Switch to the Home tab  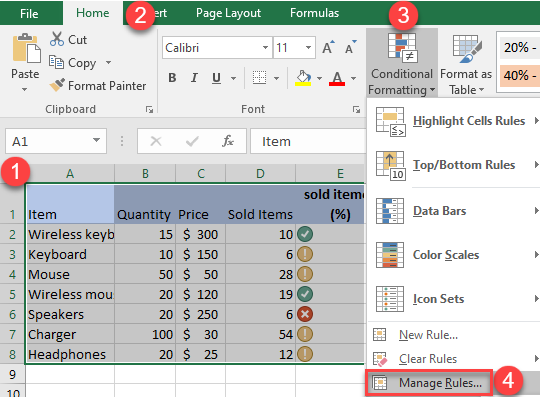93,13
